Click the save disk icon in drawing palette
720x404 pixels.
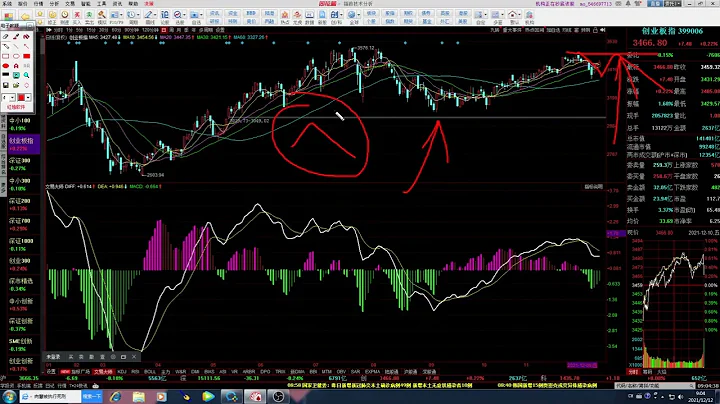[x=6, y=85]
